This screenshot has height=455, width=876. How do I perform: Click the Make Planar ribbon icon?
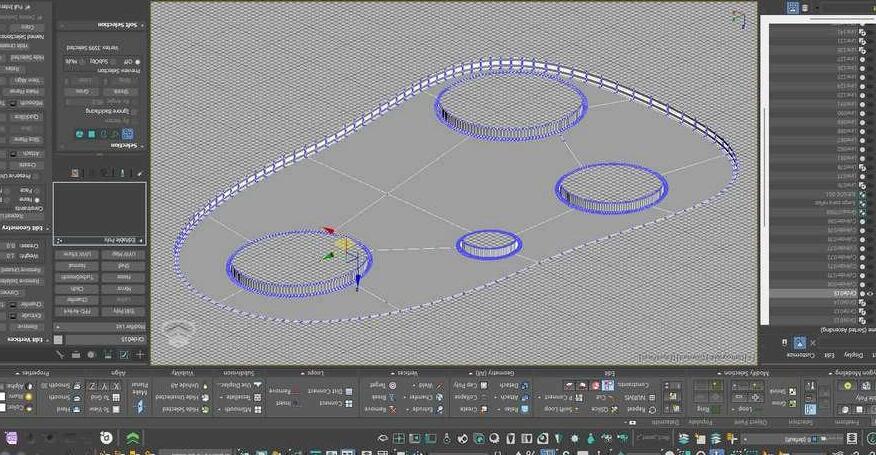pos(140,407)
